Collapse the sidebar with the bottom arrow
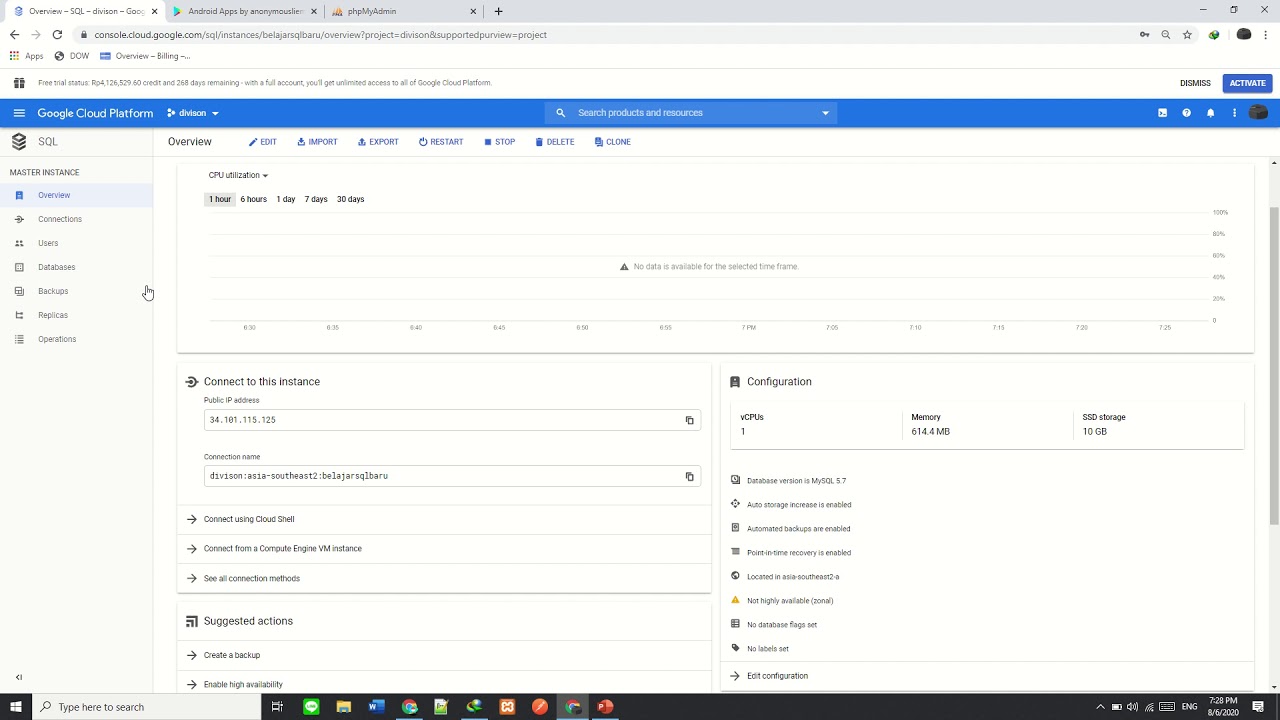The image size is (1280, 720). (18, 677)
